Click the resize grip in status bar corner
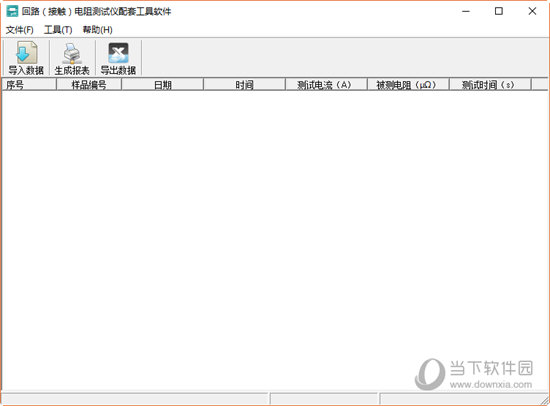The height and width of the screenshot is (406, 550). [544, 400]
